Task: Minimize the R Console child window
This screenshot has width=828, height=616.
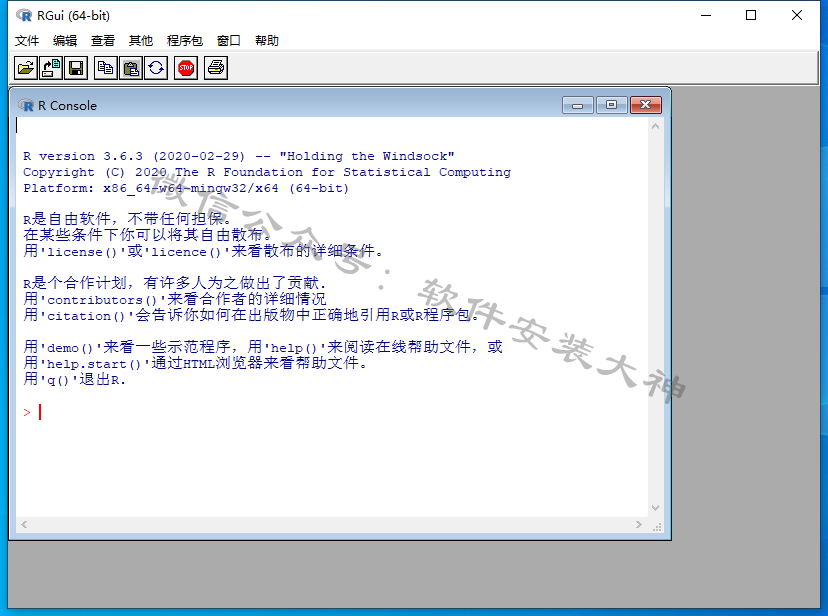Action: tap(578, 105)
